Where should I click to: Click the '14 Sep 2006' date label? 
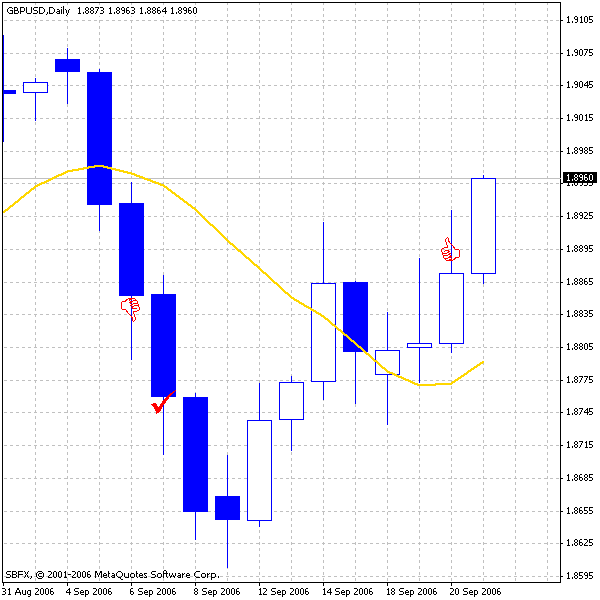pos(347,592)
